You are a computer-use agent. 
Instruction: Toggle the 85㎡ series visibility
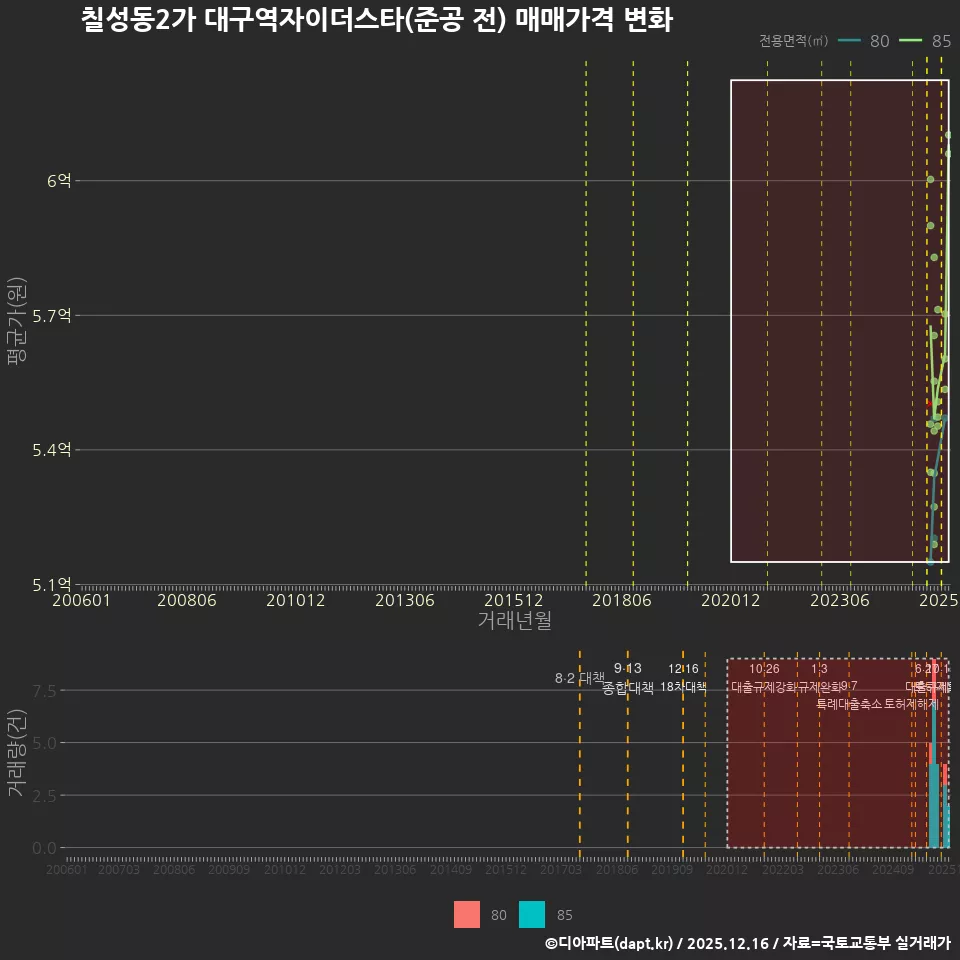coord(925,41)
